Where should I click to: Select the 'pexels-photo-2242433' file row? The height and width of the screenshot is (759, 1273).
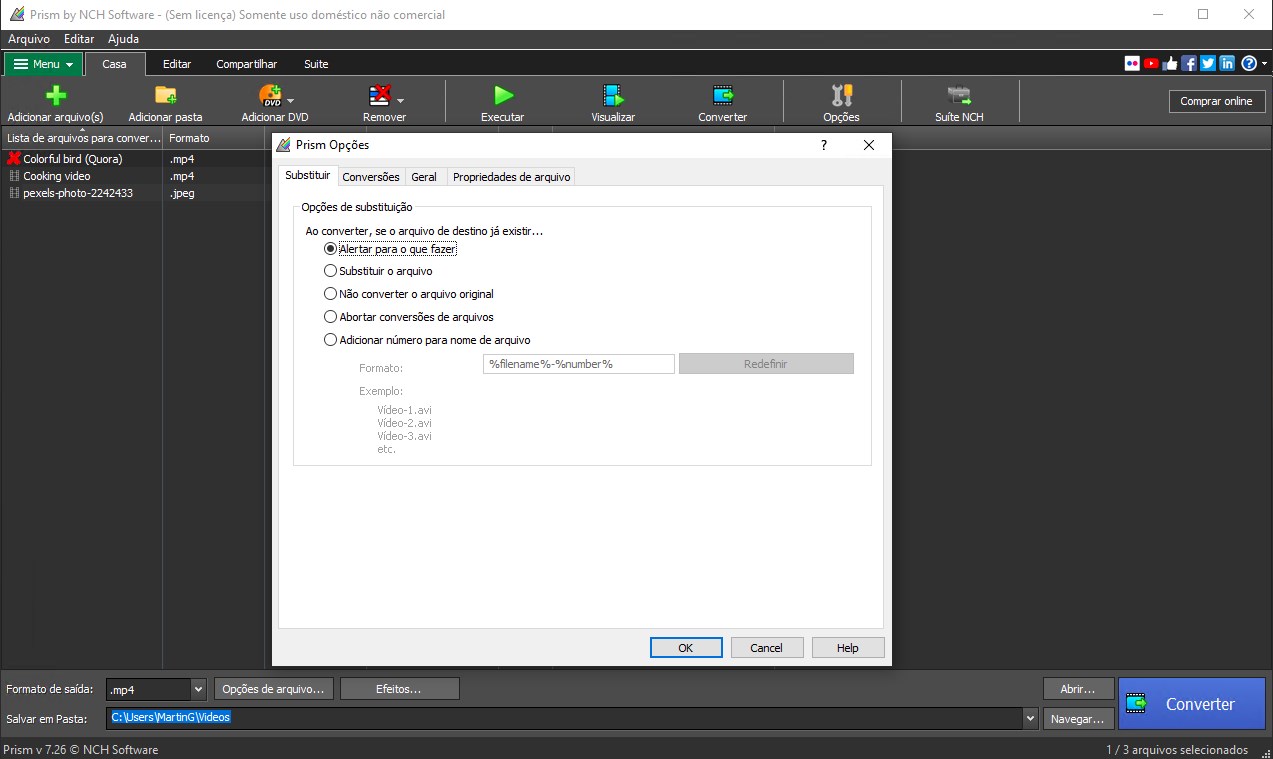[136, 193]
